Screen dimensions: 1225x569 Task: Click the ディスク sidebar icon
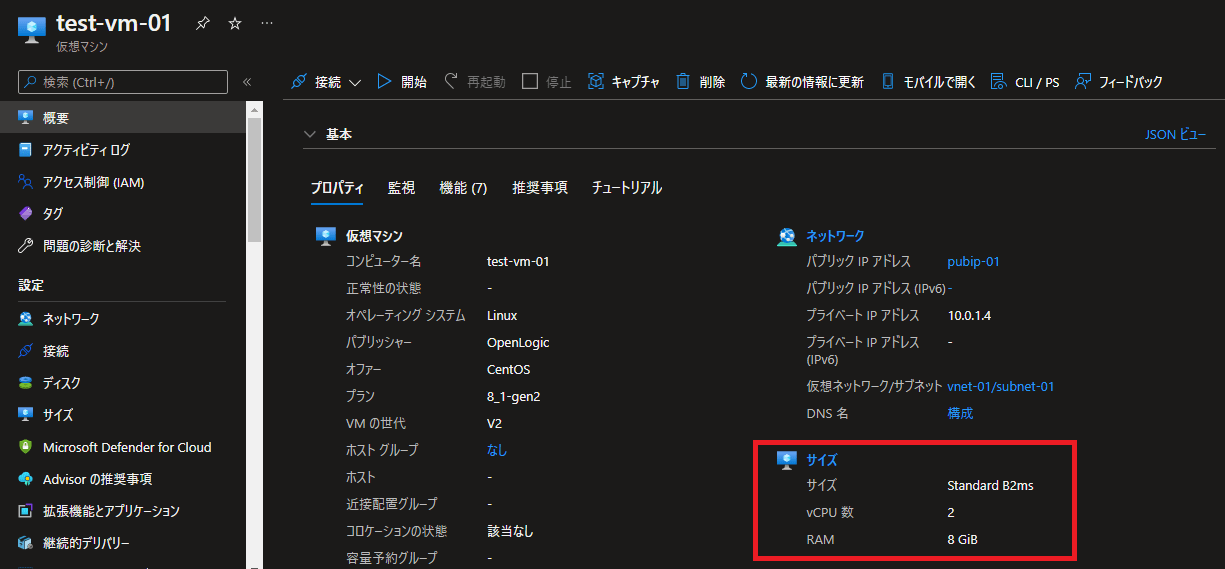click(26, 383)
